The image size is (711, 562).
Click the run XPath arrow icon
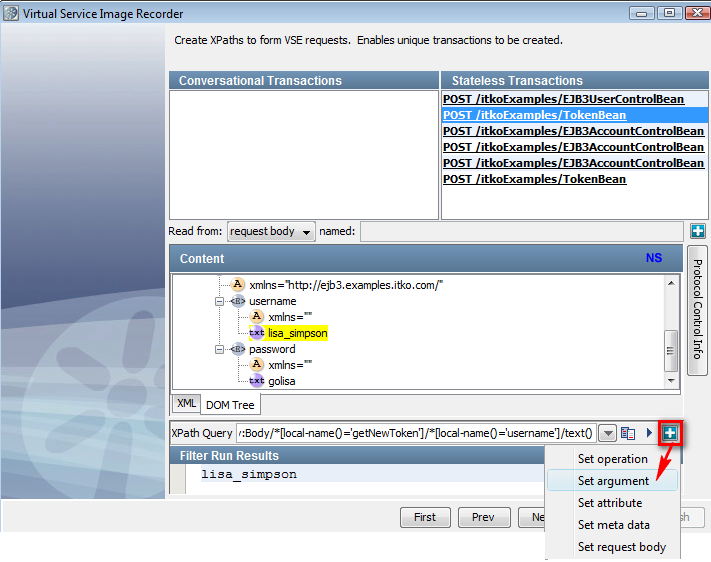coord(649,433)
